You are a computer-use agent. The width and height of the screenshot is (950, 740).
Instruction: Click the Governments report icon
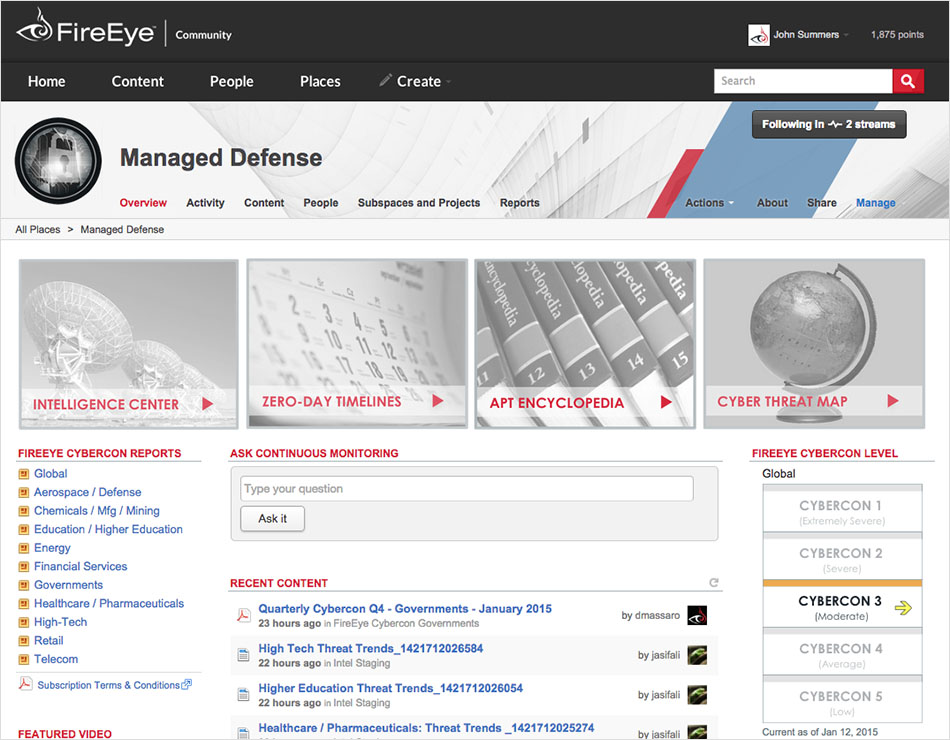(x=24, y=585)
